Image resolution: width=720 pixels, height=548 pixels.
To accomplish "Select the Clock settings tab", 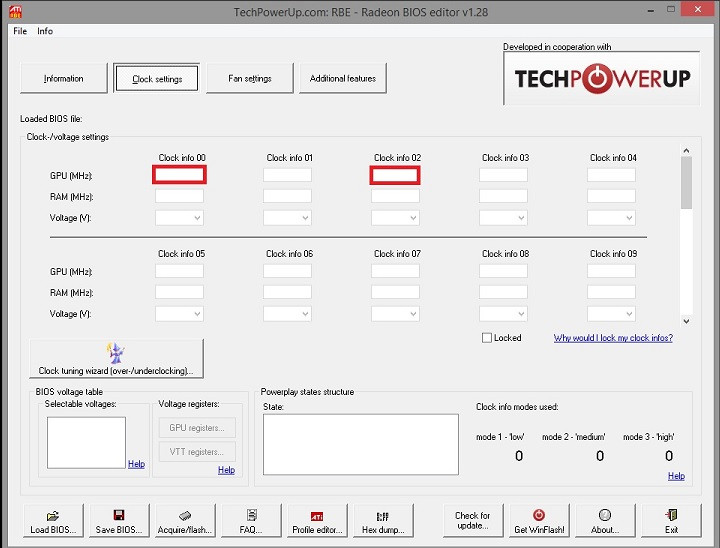I will (x=157, y=79).
